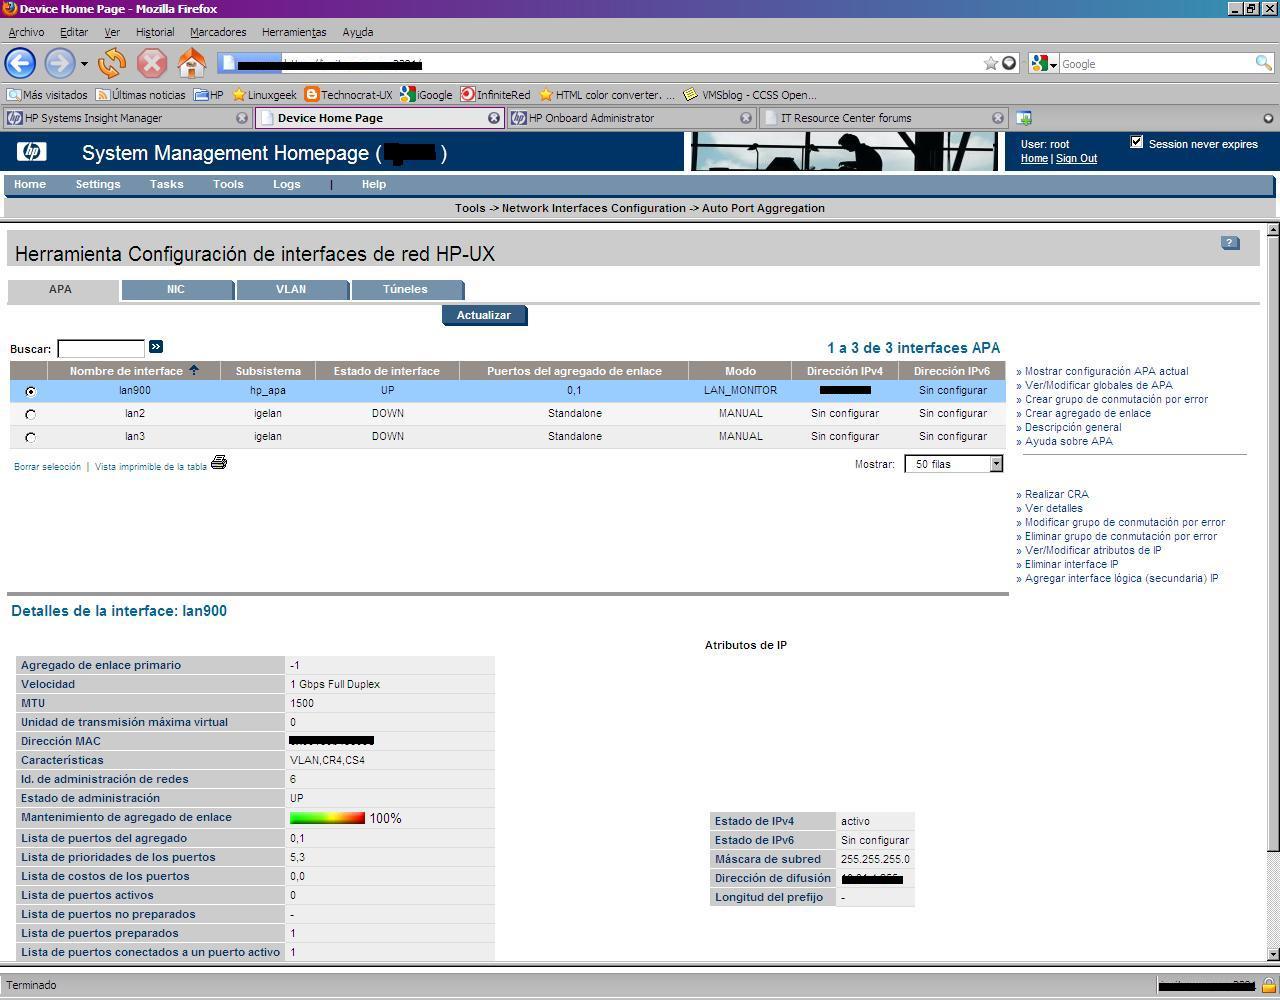This screenshot has height=1000, width=1280.
Task: Click the Sign Out link
Action: [x=1076, y=159]
